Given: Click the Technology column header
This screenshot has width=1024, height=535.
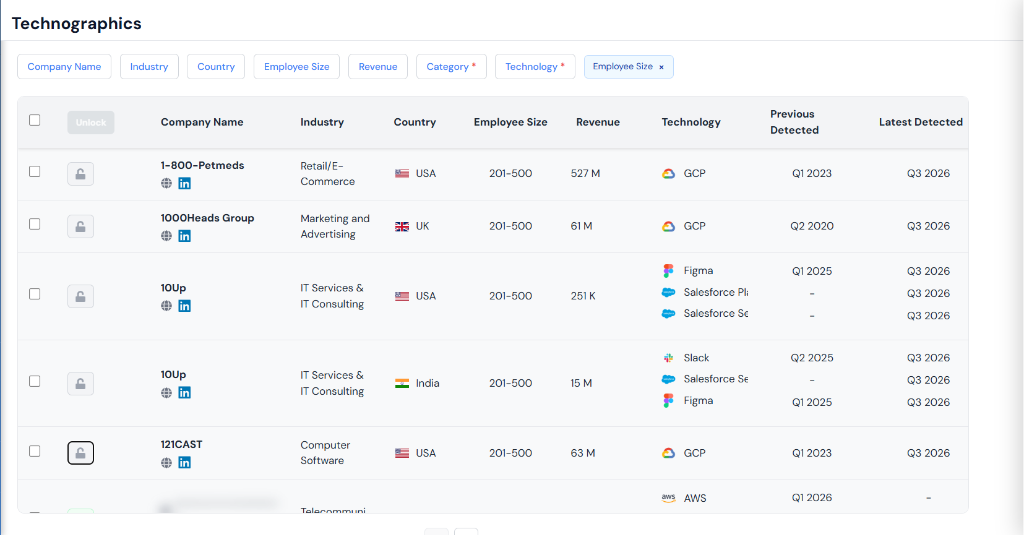Looking at the screenshot, I should click(691, 122).
